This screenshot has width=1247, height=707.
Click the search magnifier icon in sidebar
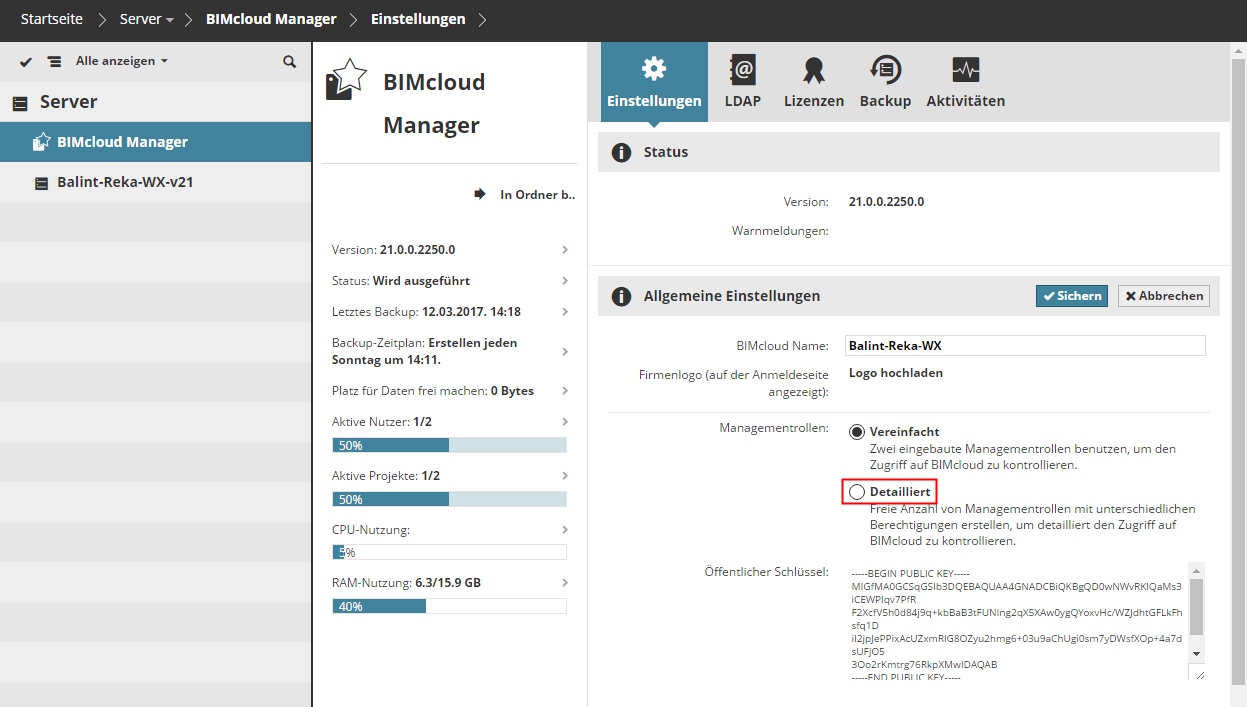point(290,61)
